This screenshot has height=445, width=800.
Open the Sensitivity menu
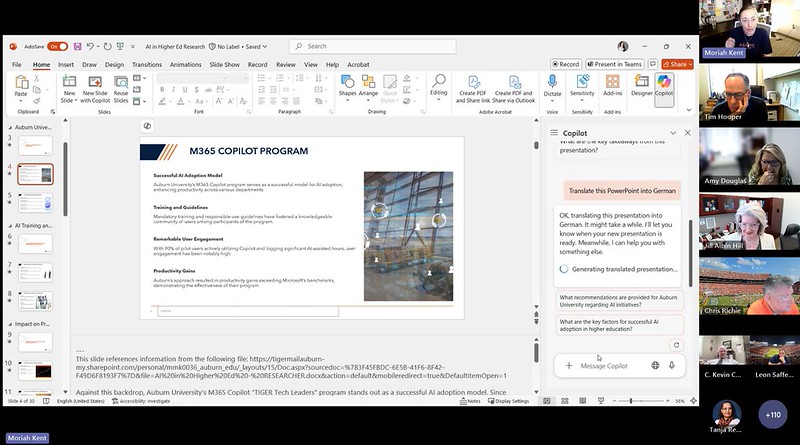coord(582,87)
